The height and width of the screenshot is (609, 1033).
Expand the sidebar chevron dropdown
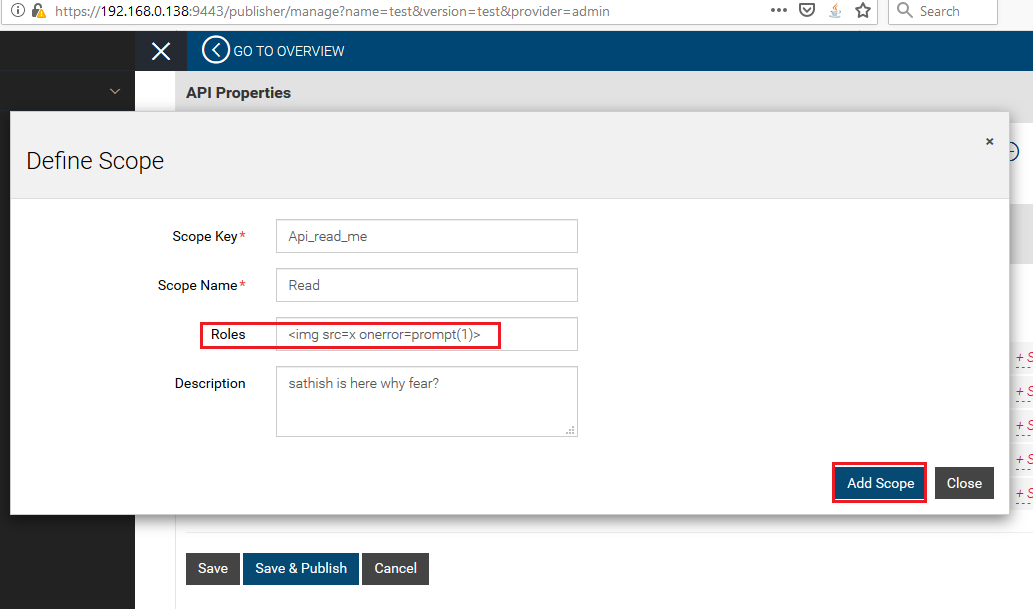pyautogui.click(x=115, y=91)
